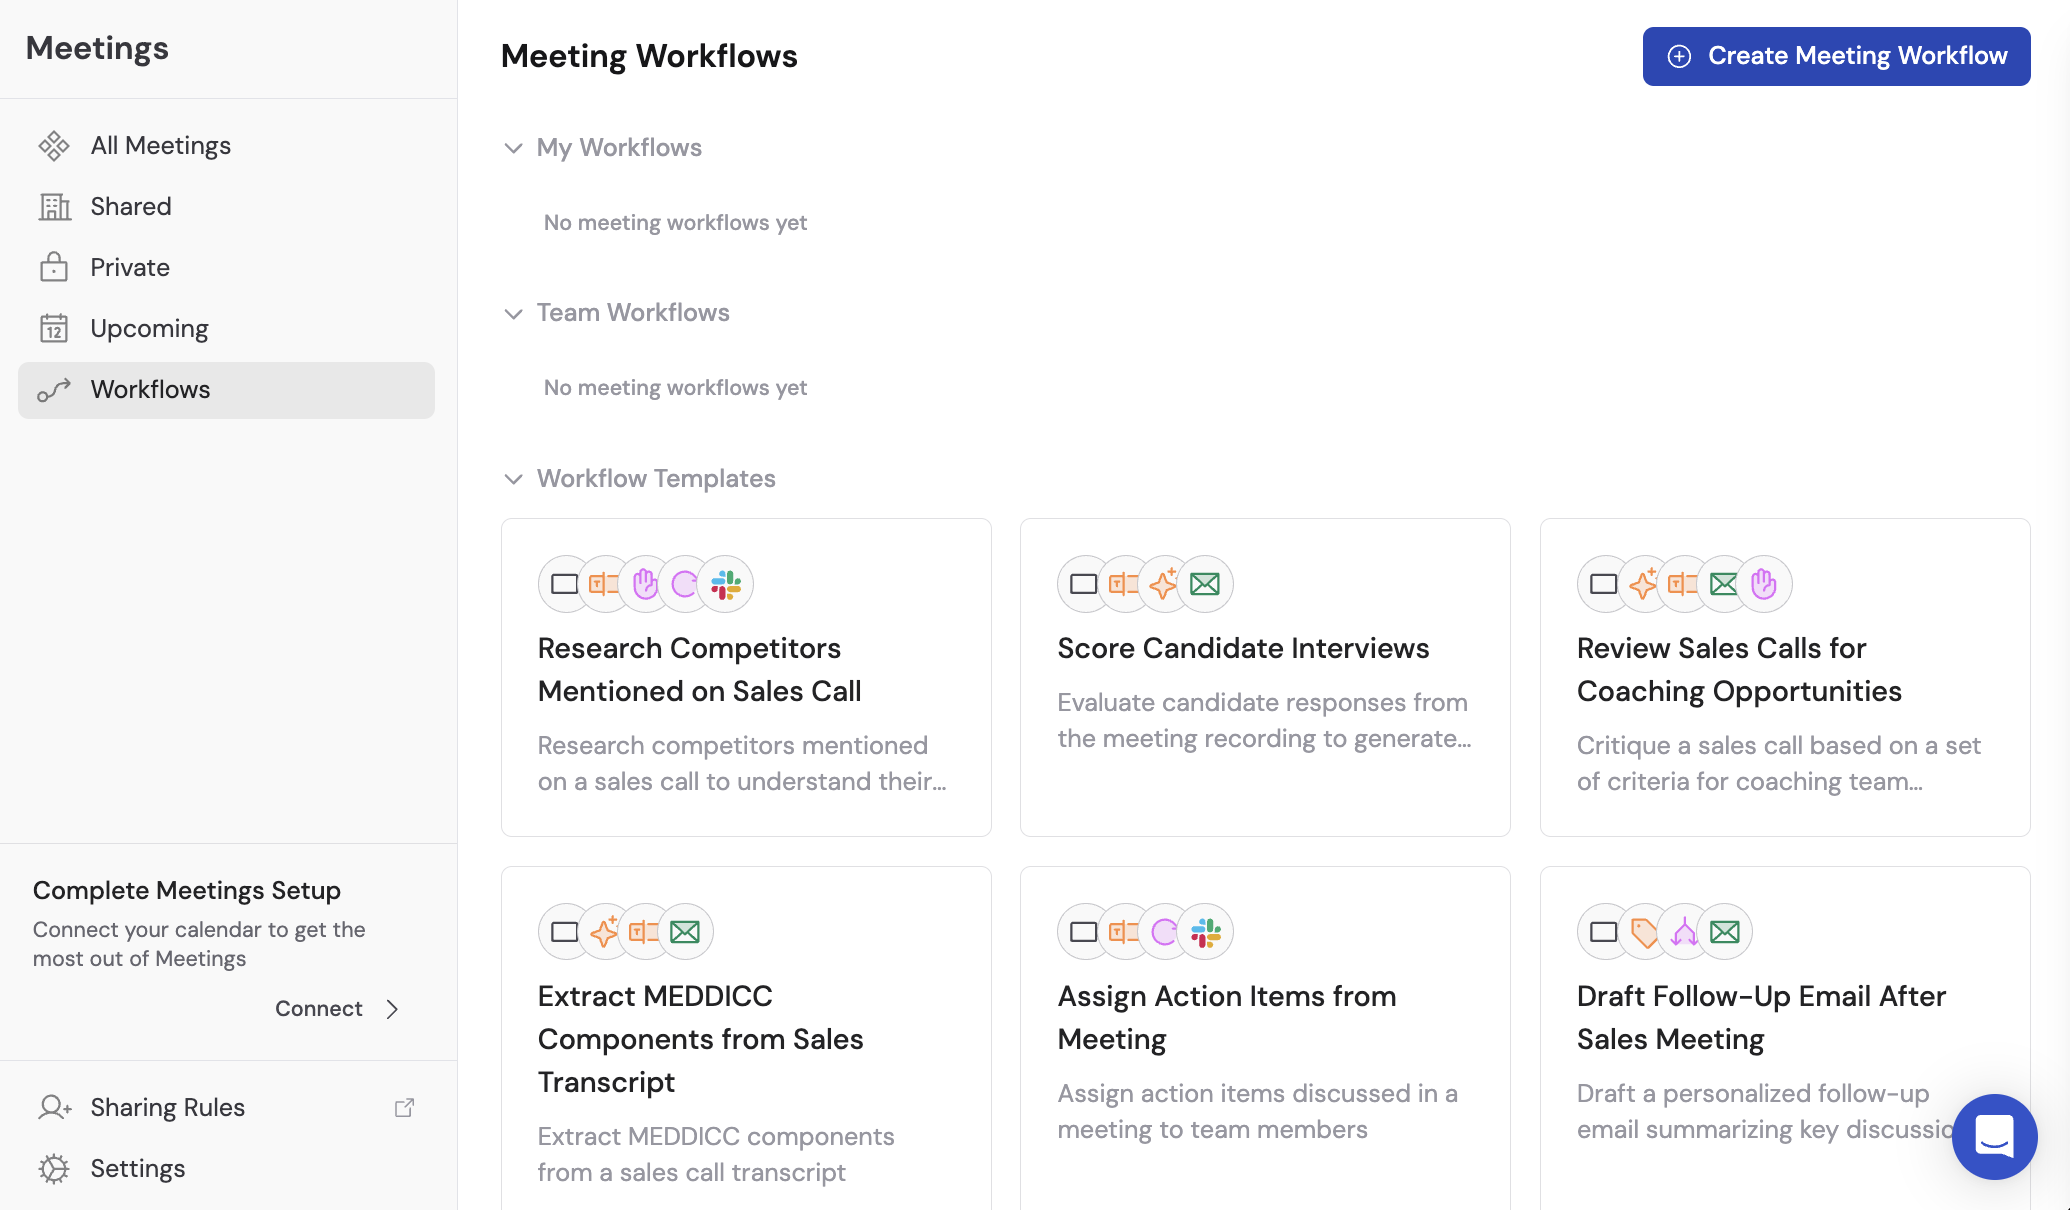Open the All Meetings view
This screenshot has width=2070, height=1210.
coord(160,145)
